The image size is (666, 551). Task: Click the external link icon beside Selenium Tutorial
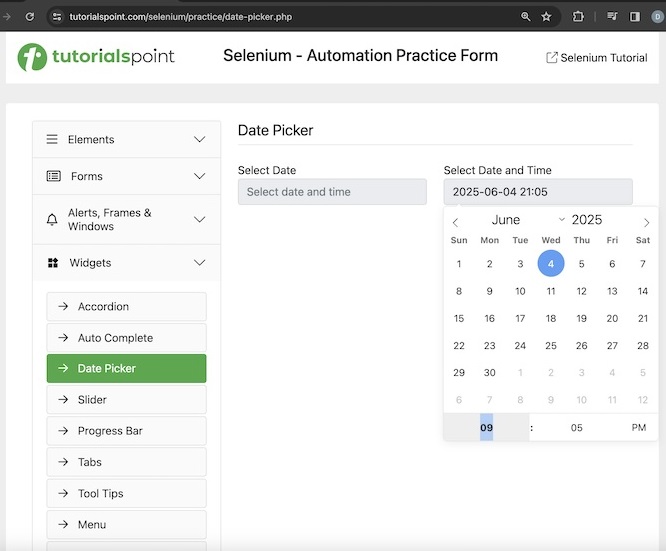coord(551,57)
